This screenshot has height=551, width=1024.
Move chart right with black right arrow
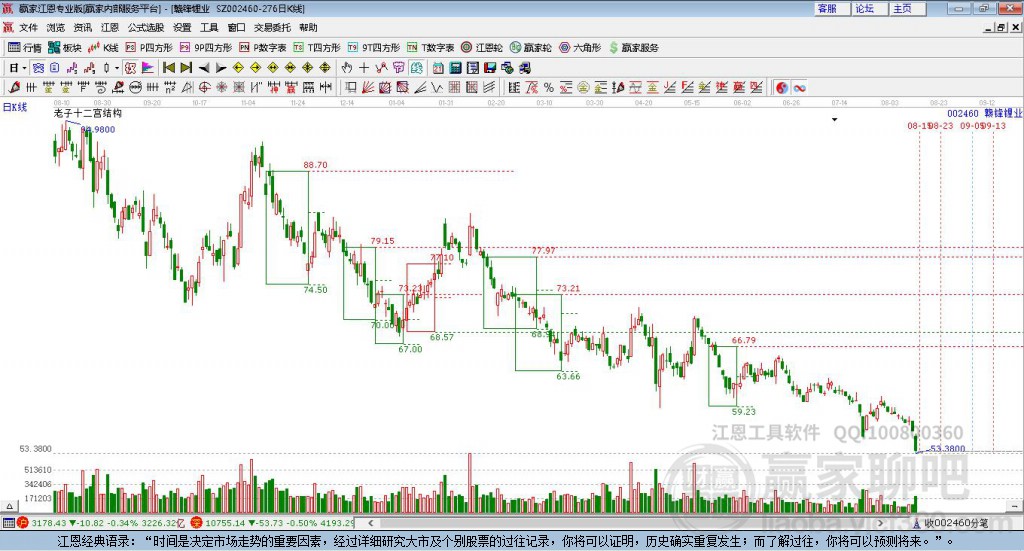coord(221,68)
